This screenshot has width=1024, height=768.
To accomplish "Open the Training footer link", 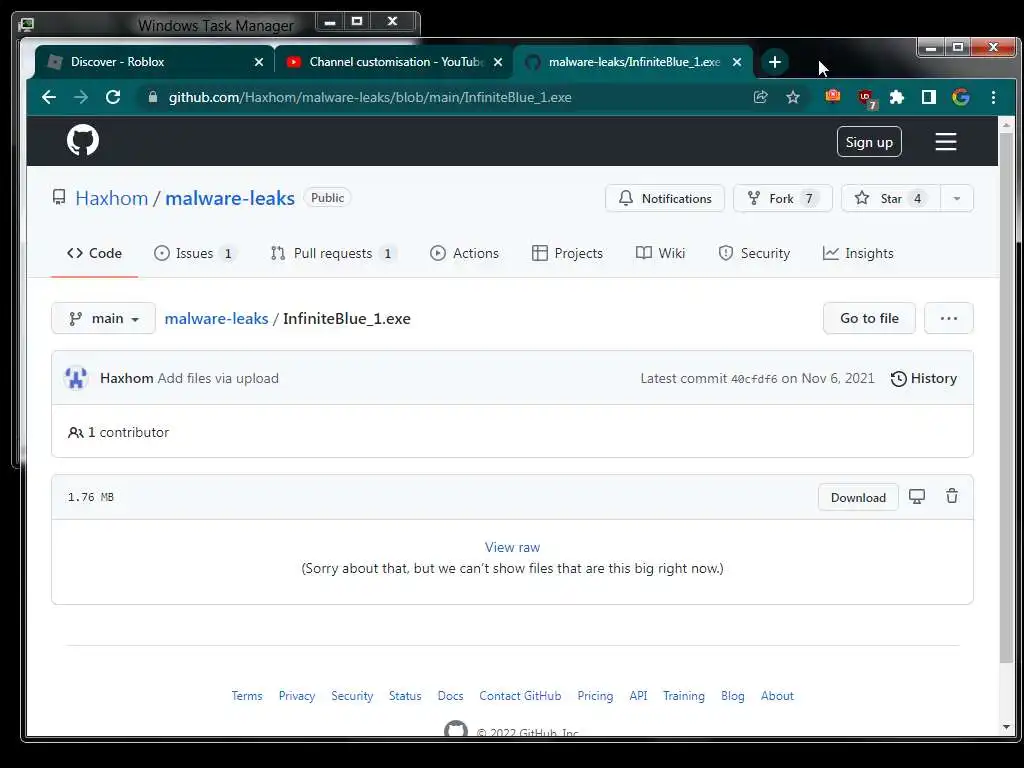I will point(684,696).
